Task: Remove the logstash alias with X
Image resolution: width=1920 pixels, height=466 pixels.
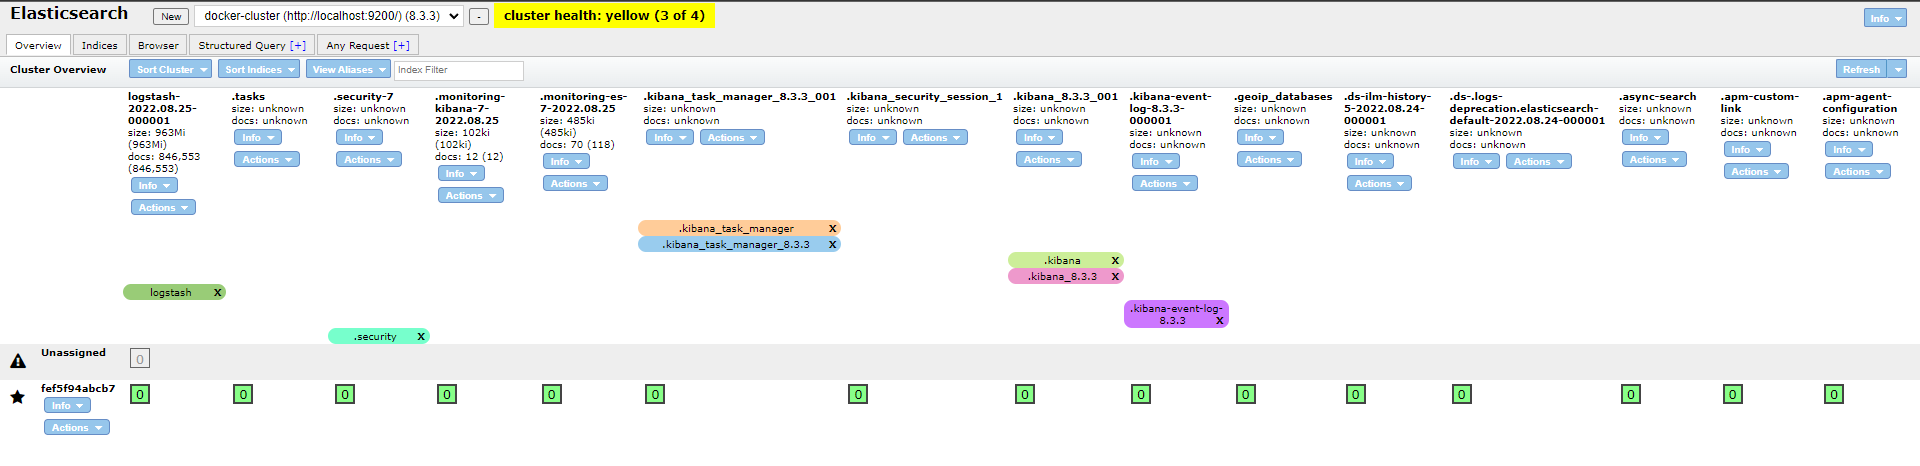Action: (217, 293)
